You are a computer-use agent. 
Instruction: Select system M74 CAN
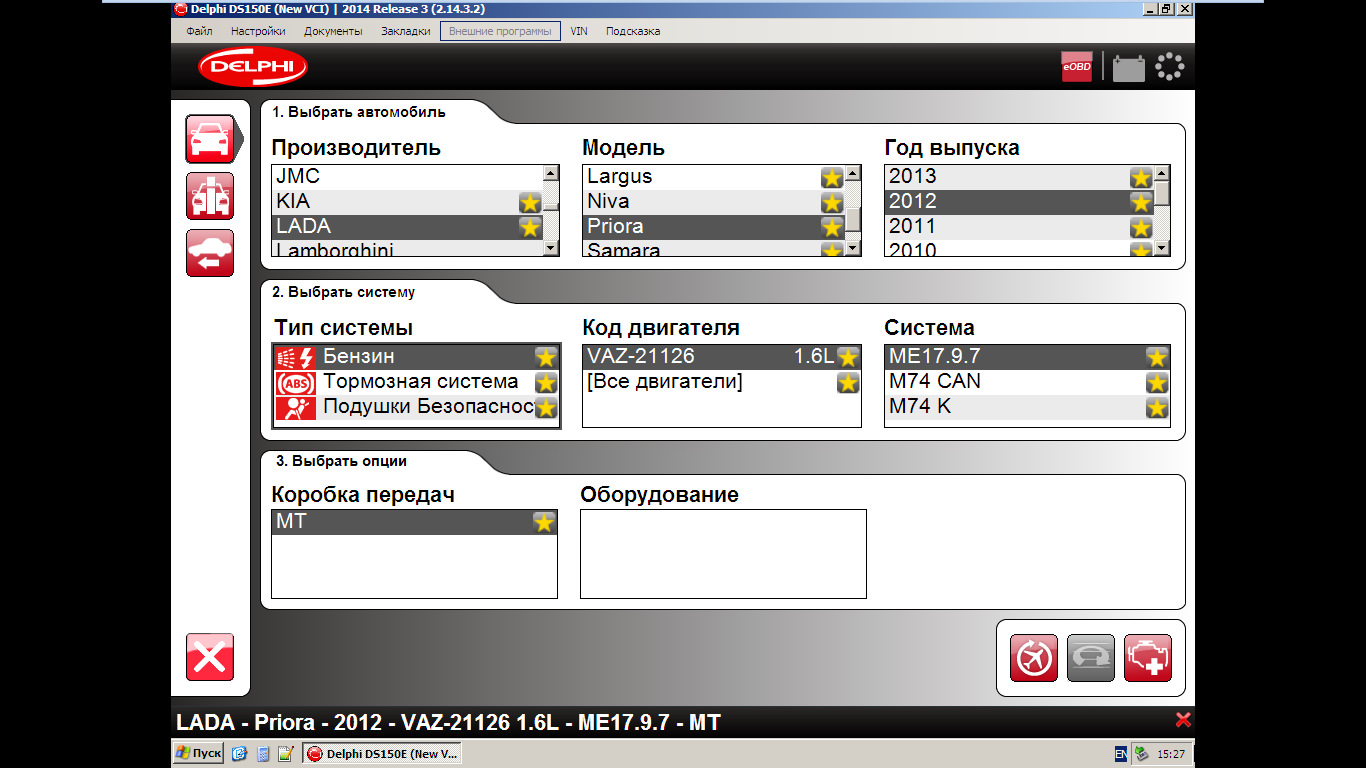click(x=1027, y=382)
